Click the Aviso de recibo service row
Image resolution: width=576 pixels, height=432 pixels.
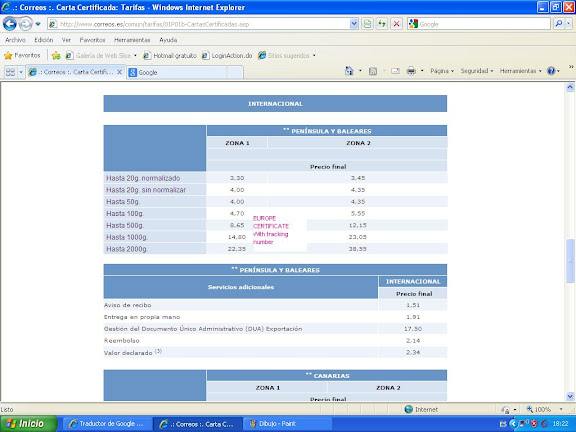tap(275, 305)
